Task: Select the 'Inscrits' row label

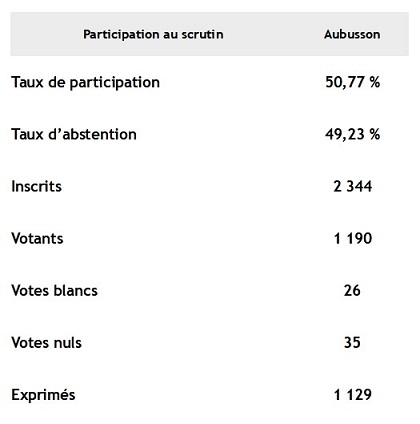Action: pyautogui.click(x=37, y=186)
